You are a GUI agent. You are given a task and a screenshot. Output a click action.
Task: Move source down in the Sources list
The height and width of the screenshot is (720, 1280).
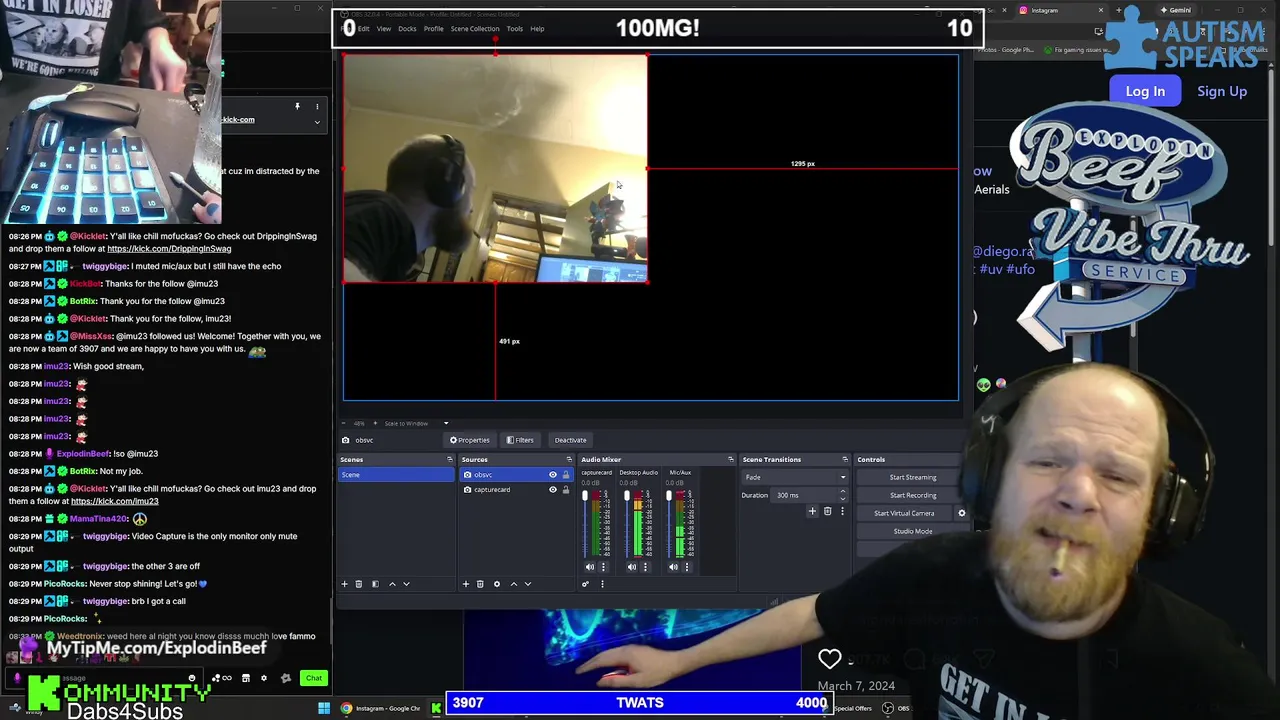(x=528, y=584)
